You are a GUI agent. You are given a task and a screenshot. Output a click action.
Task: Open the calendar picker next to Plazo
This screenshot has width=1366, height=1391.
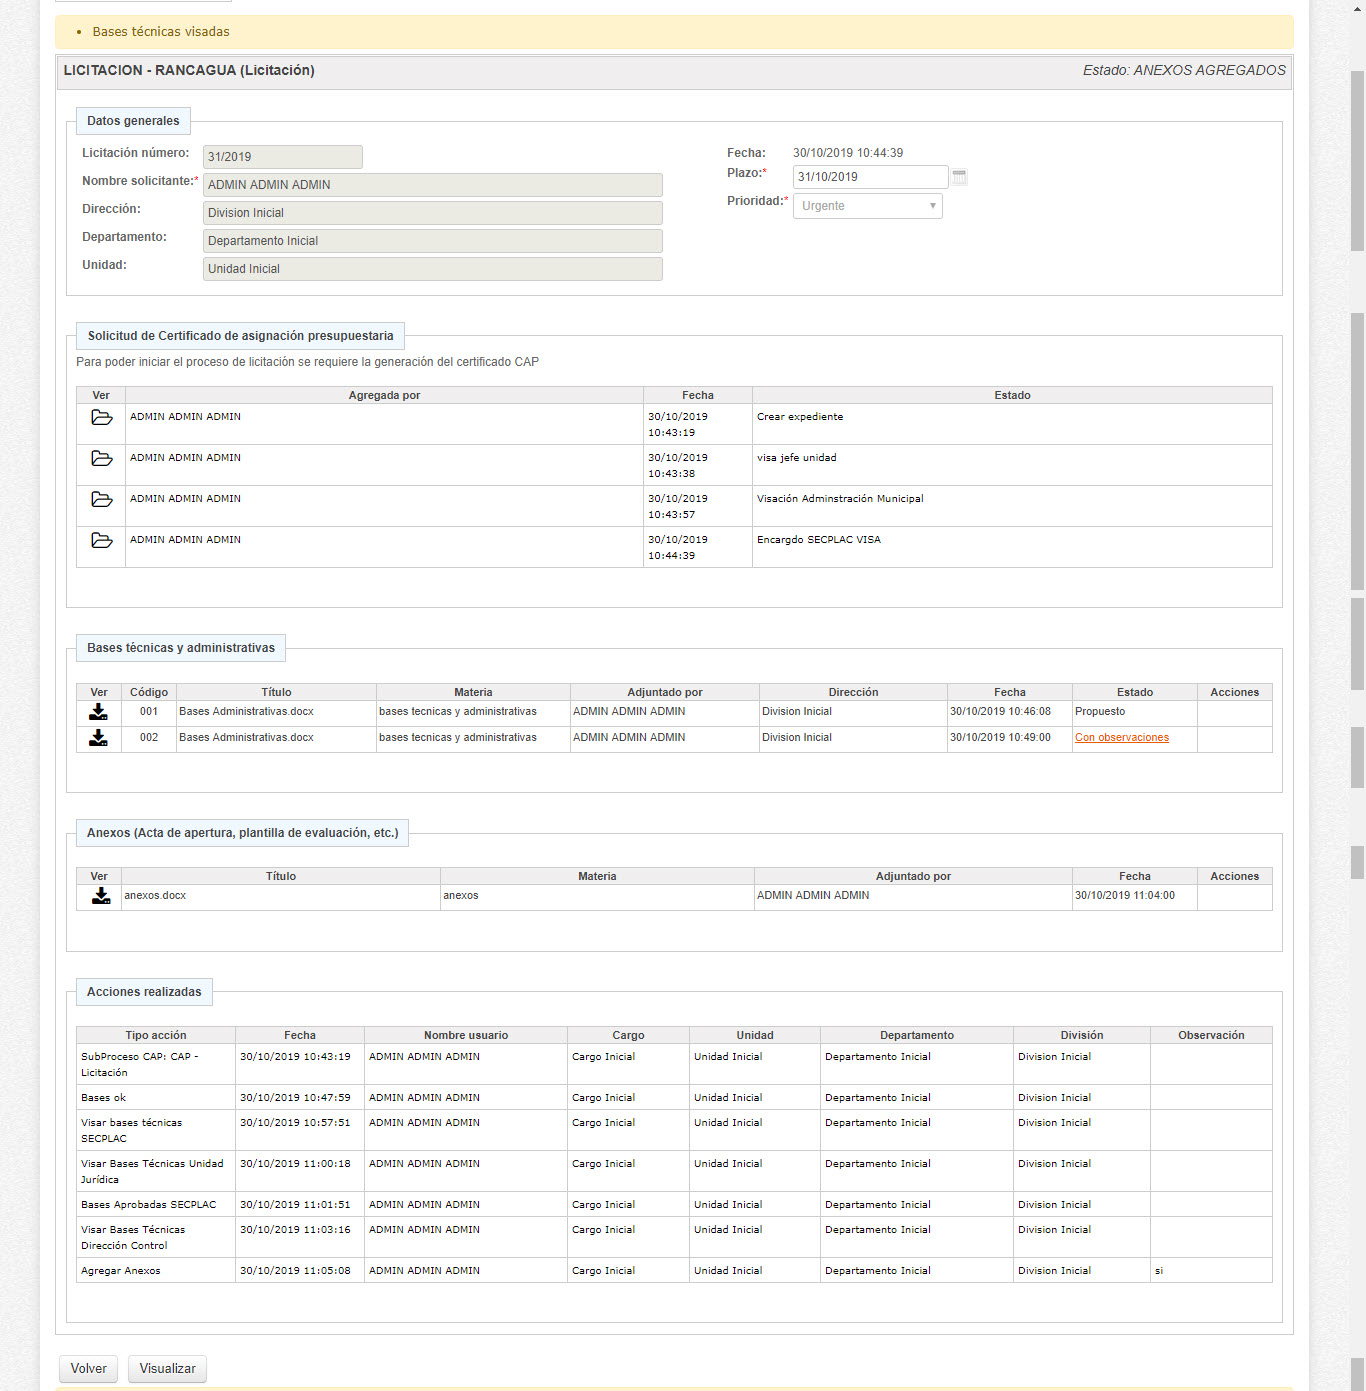(x=959, y=177)
